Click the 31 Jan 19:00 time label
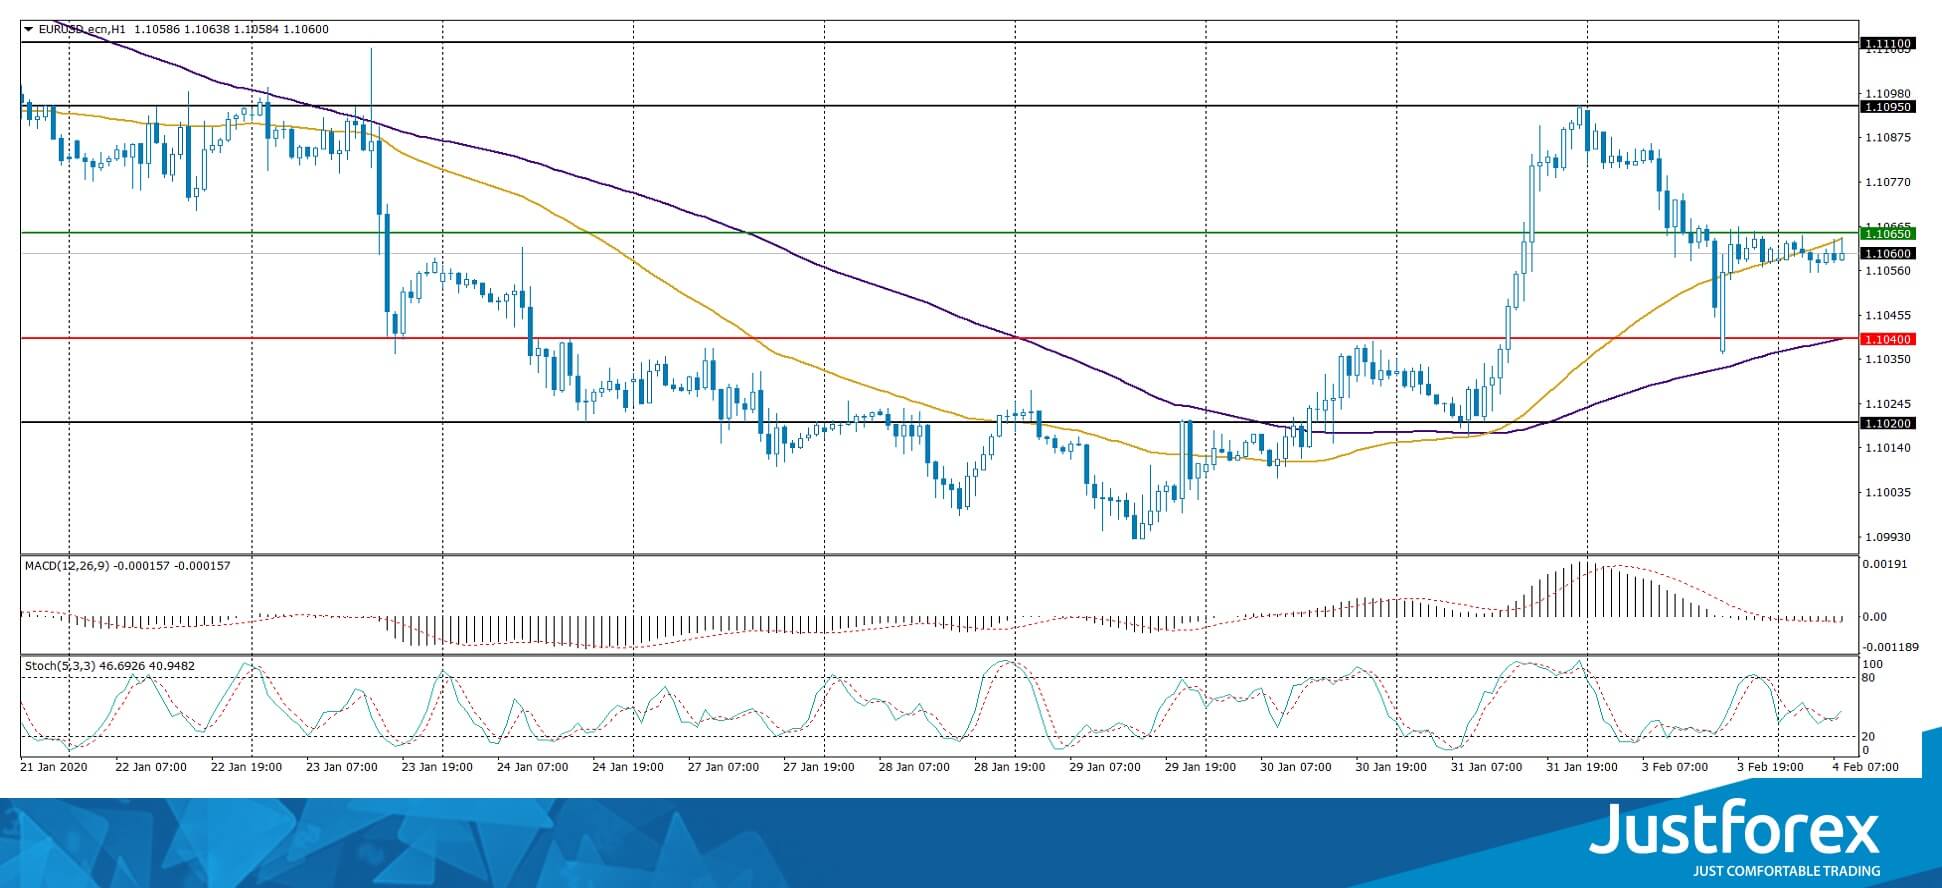This screenshot has height=888, width=1942. click(1582, 767)
